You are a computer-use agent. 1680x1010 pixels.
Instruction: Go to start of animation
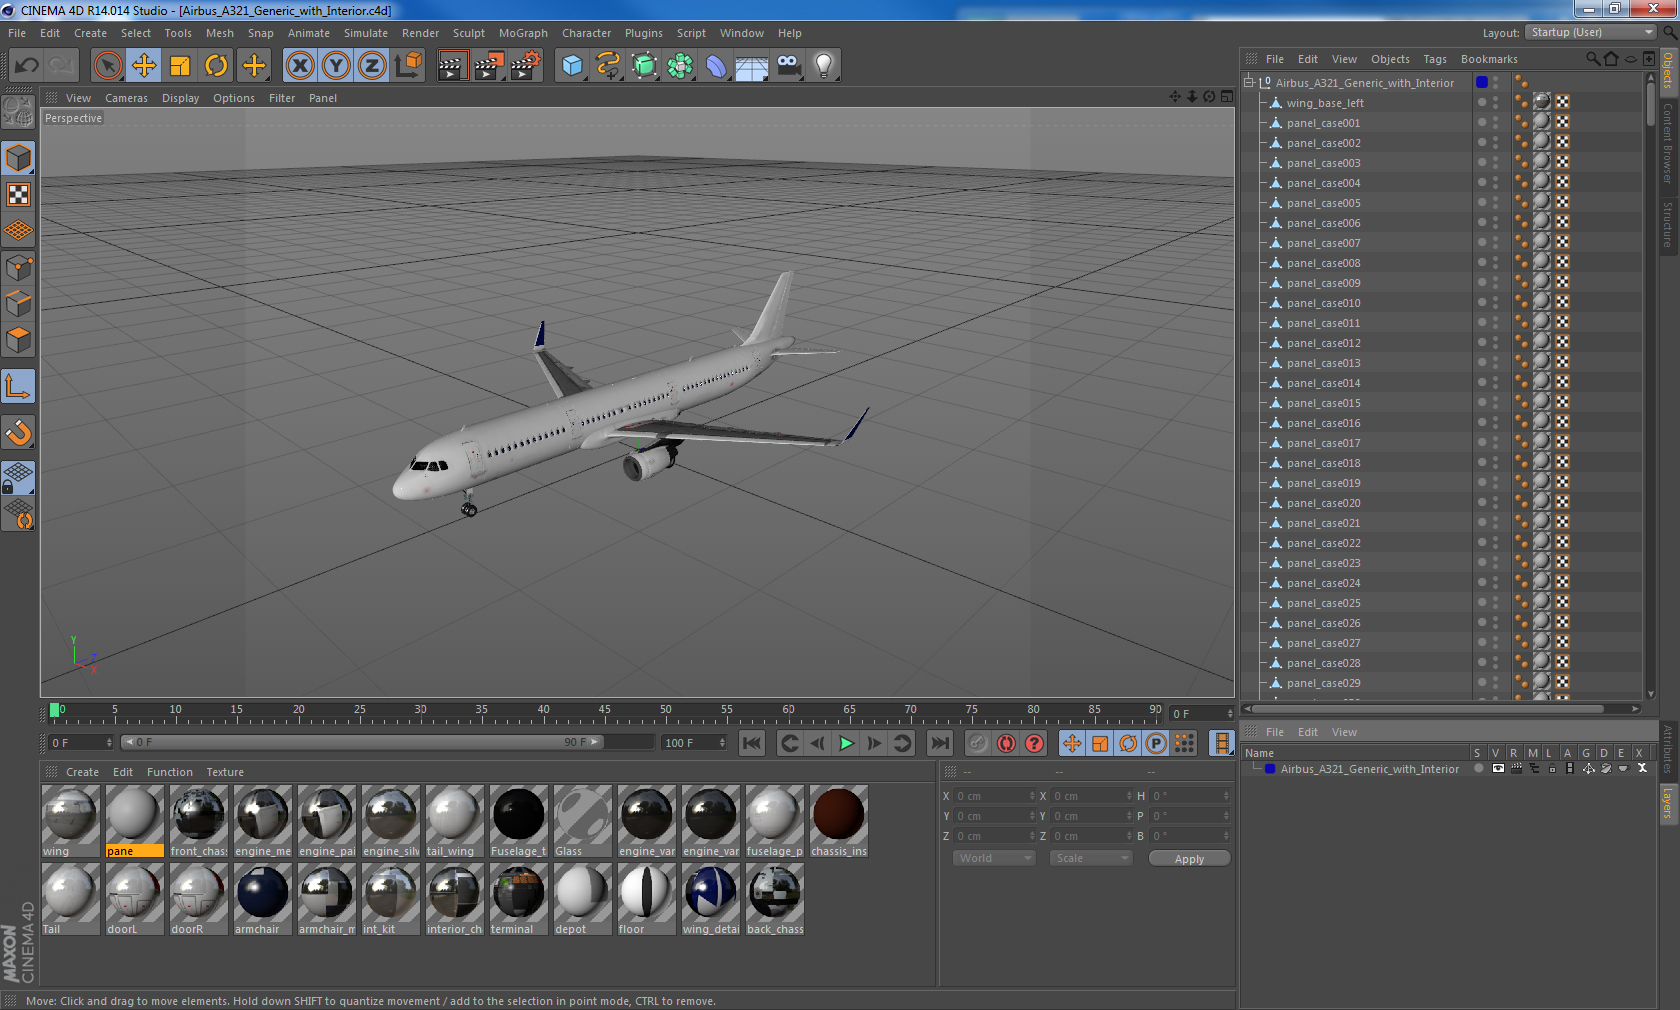752,743
